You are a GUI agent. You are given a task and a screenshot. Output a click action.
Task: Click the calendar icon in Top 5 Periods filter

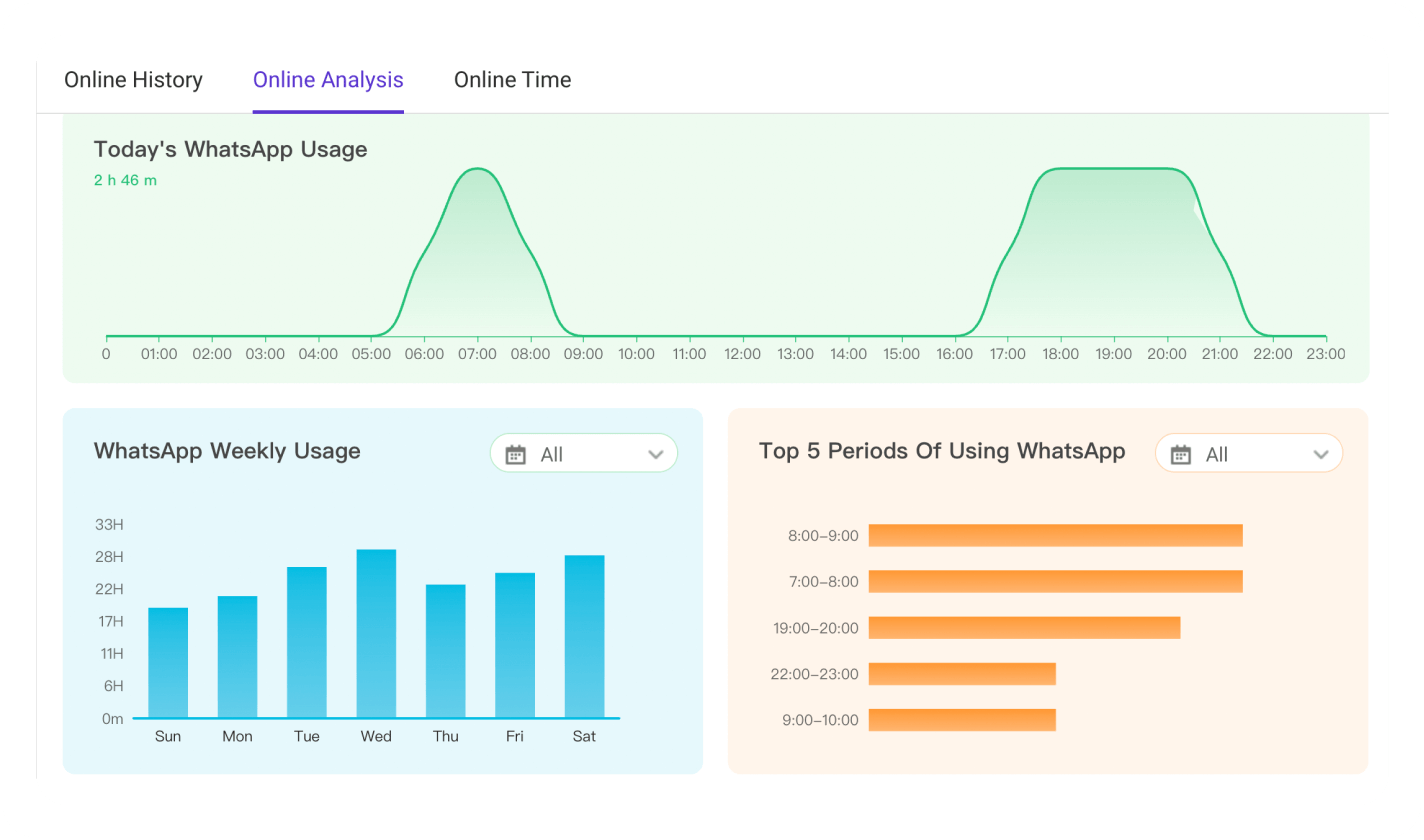click(1181, 455)
